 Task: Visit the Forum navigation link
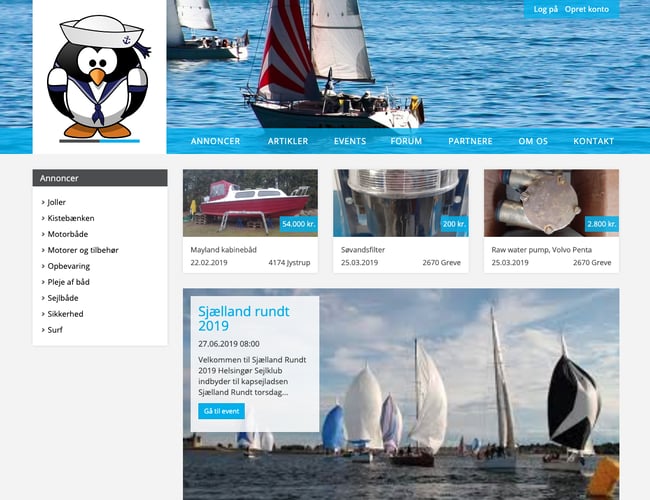pyautogui.click(x=406, y=141)
